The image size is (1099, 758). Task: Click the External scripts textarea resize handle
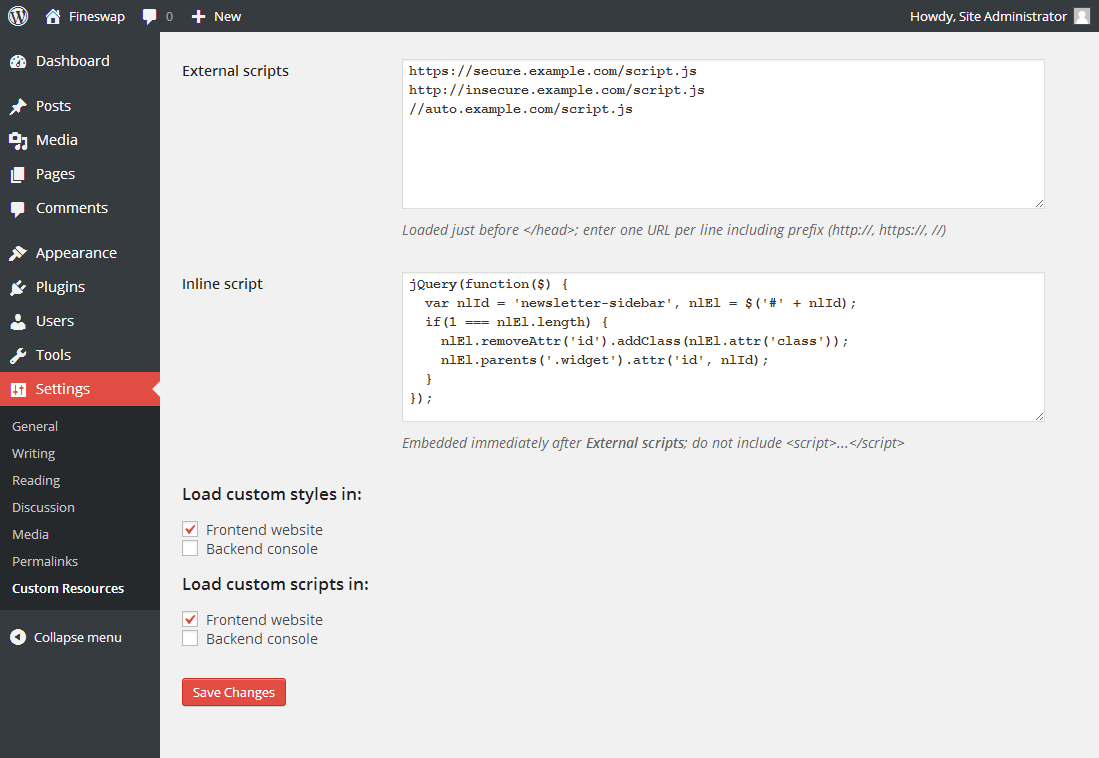[x=1039, y=203]
